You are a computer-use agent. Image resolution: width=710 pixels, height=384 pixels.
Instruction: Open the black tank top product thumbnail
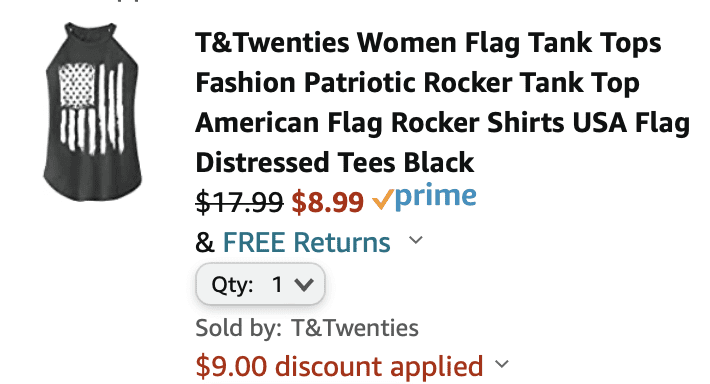93,112
